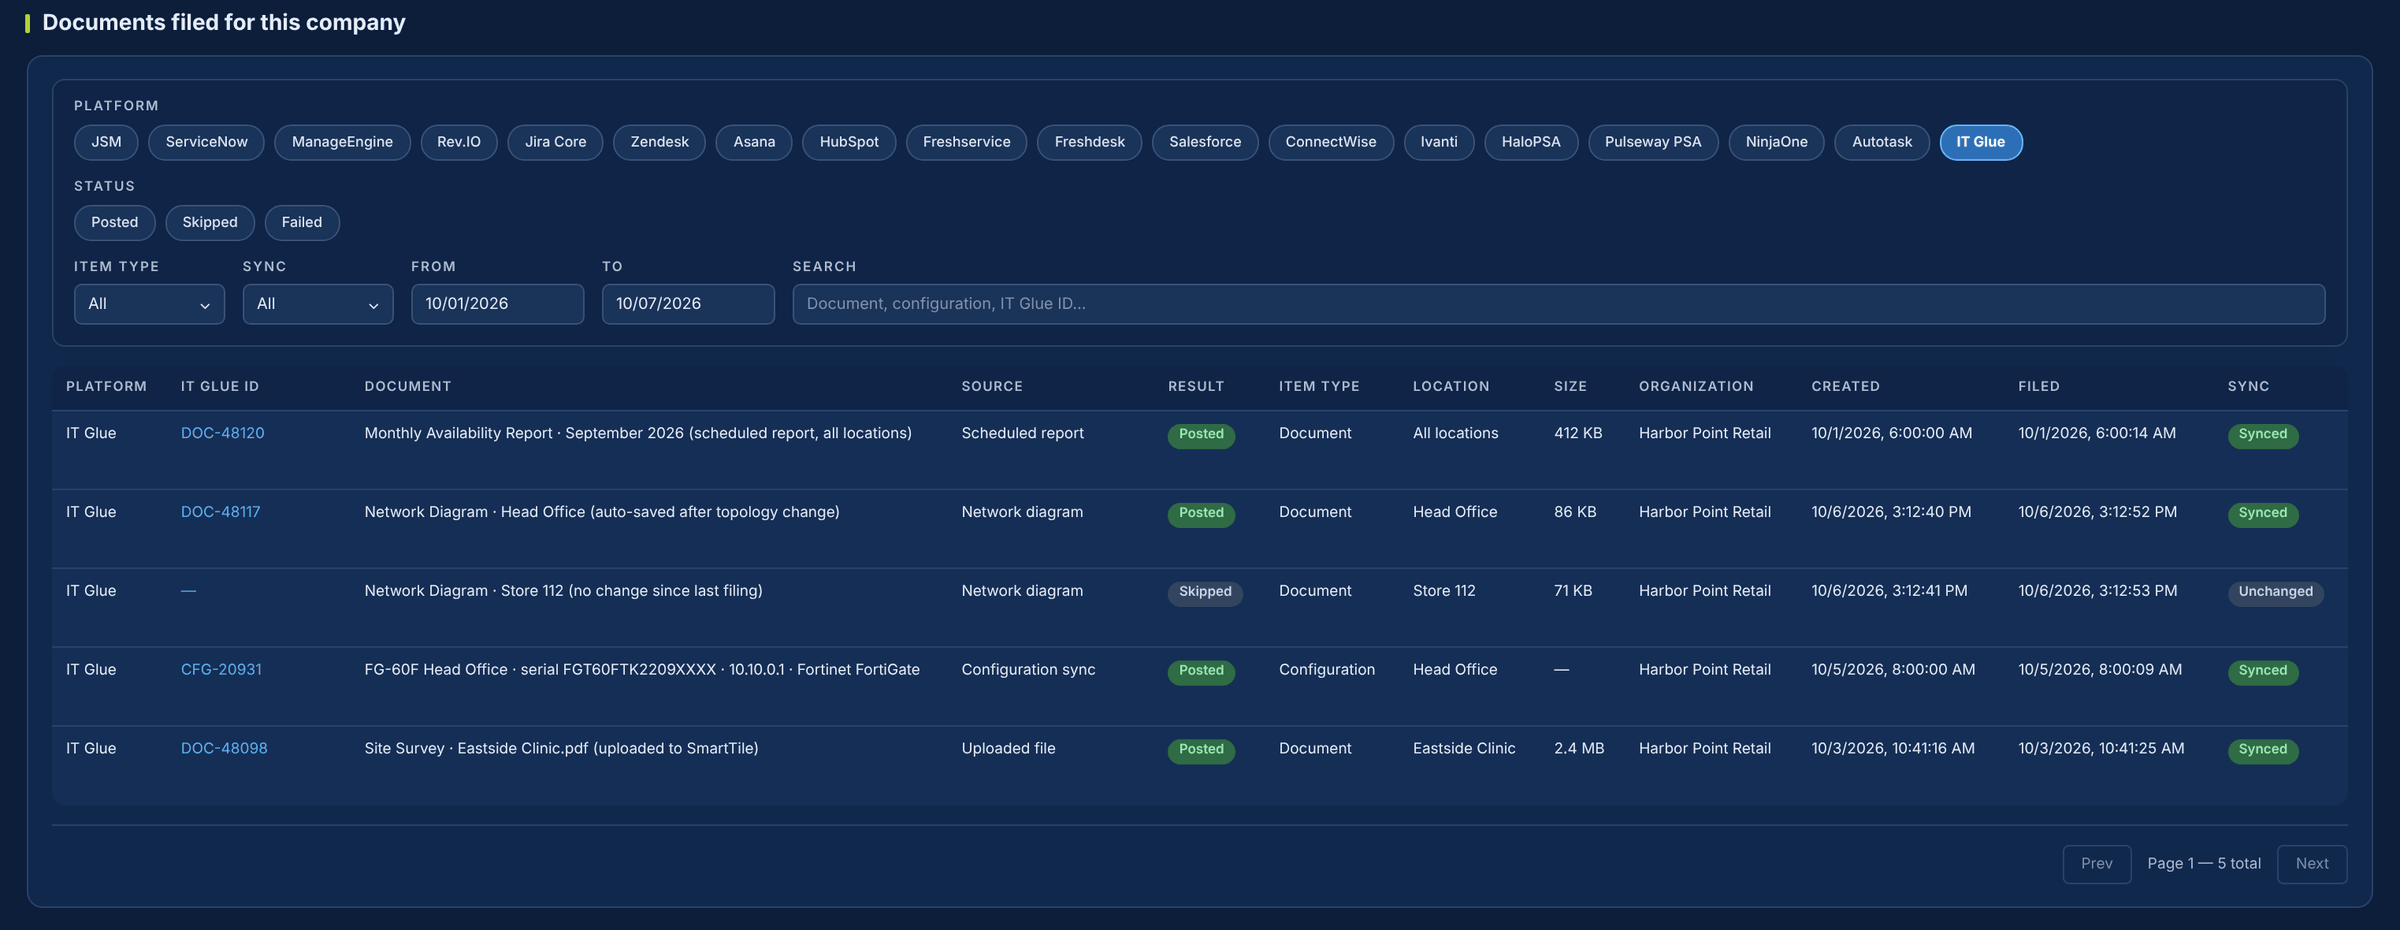Select the ServiceNow platform chip

[206, 142]
